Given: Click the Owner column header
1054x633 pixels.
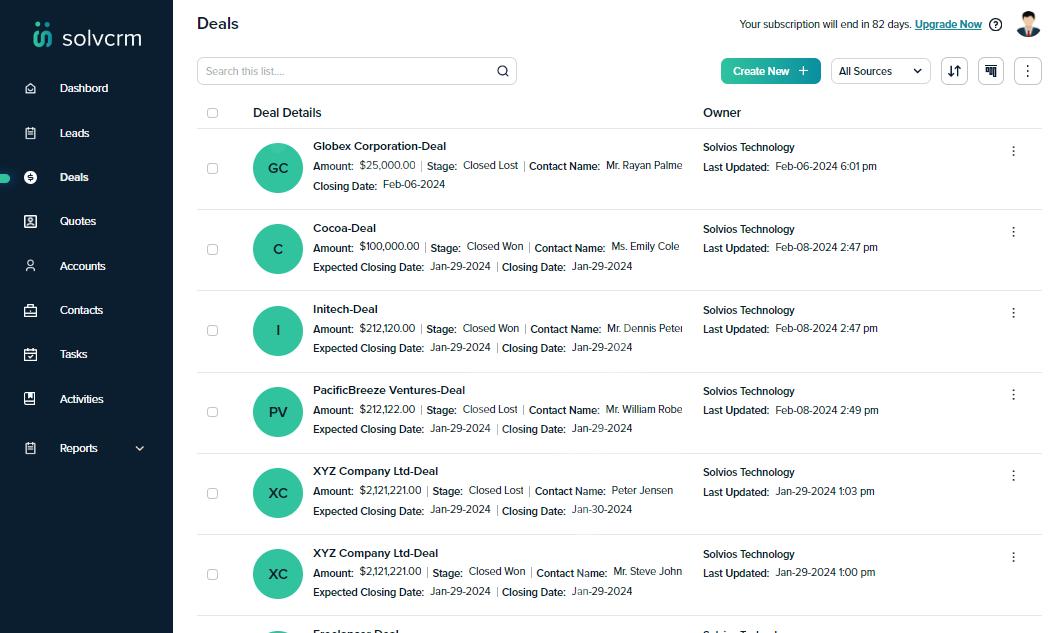Looking at the screenshot, I should point(722,113).
